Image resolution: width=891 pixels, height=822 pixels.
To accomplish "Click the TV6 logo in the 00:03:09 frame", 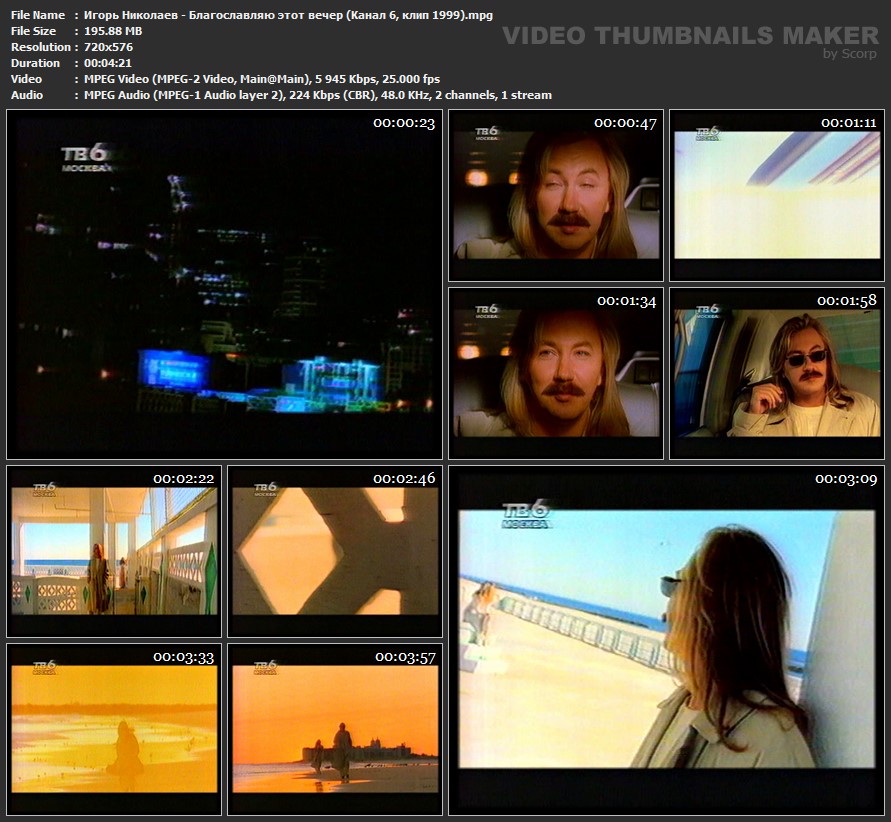I will pos(527,516).
